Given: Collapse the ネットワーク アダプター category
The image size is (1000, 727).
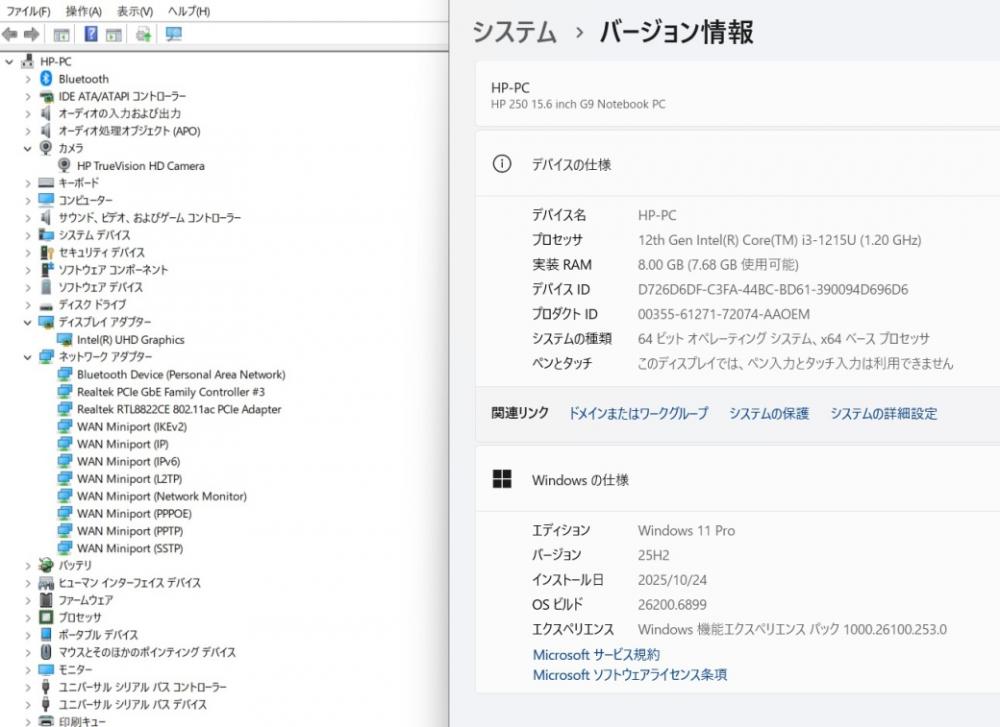Looking at the screenshot, I should [x=27, y=357].
